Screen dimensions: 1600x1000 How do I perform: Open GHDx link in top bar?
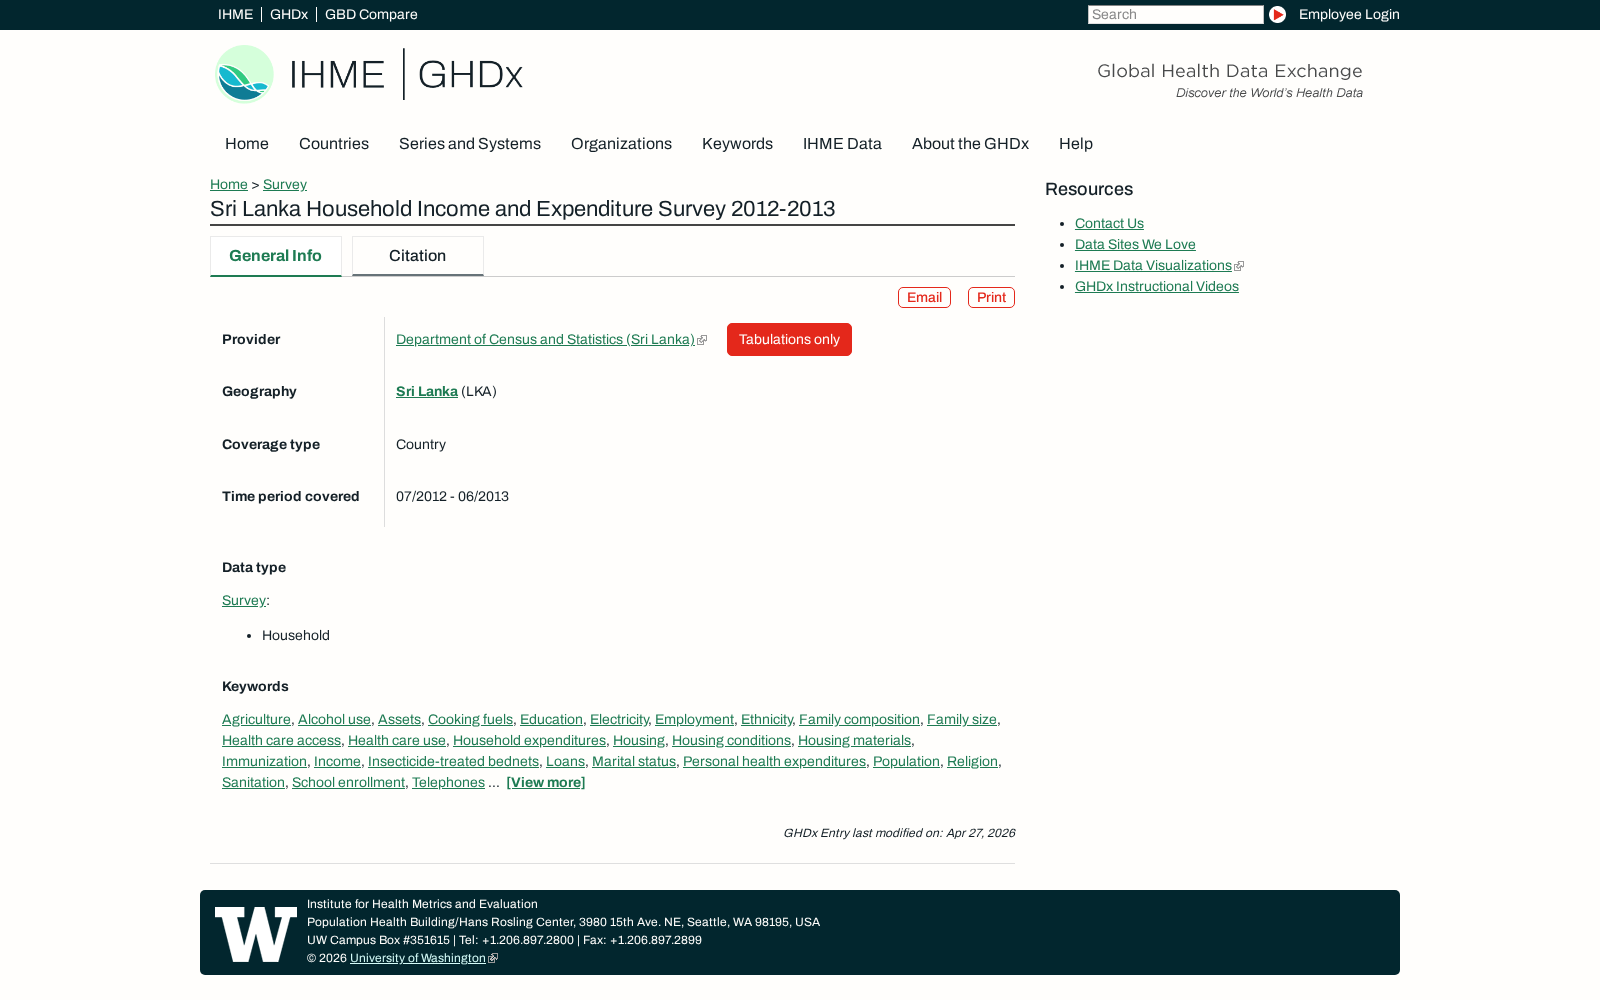point(289,14)
